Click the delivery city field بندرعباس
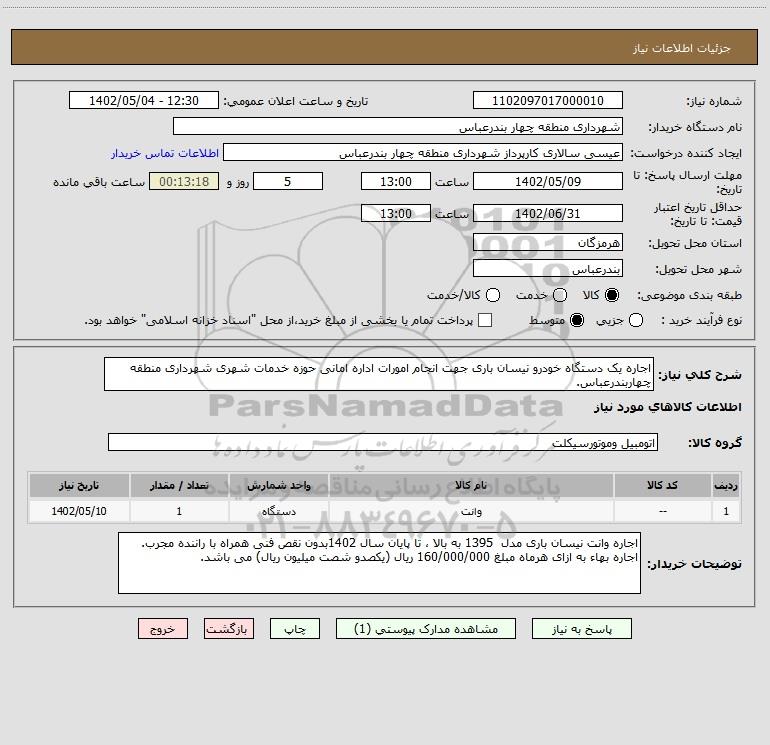770x745 pixels. 548,268
